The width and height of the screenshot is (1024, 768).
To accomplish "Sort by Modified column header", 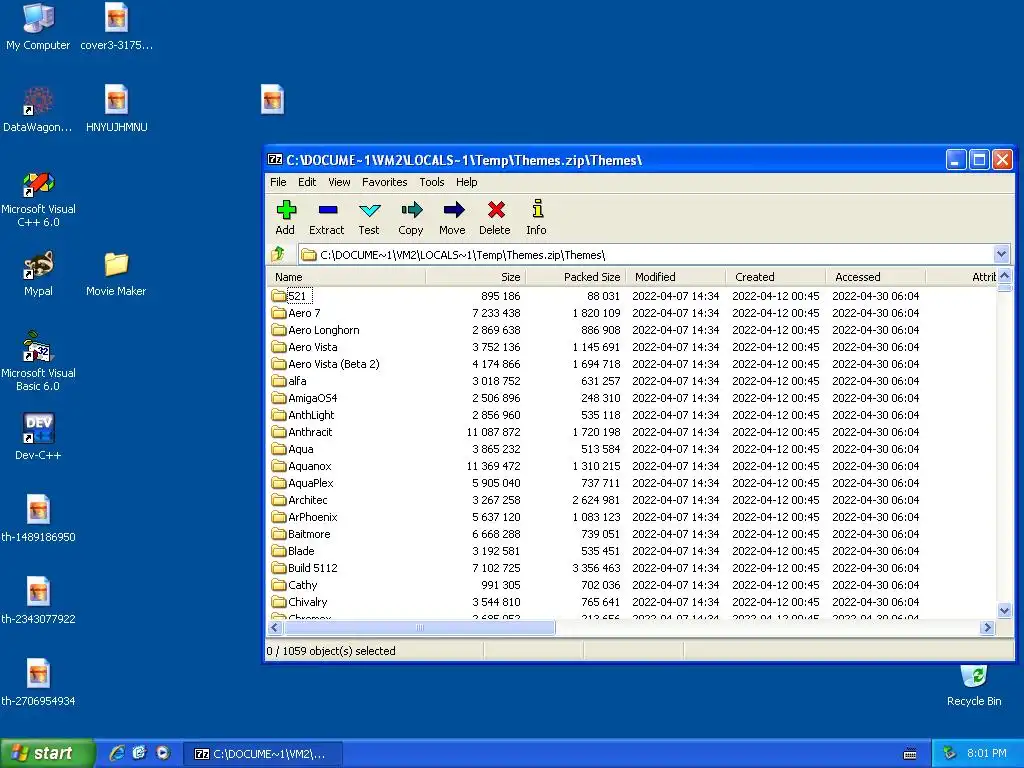I will (675, 277).
